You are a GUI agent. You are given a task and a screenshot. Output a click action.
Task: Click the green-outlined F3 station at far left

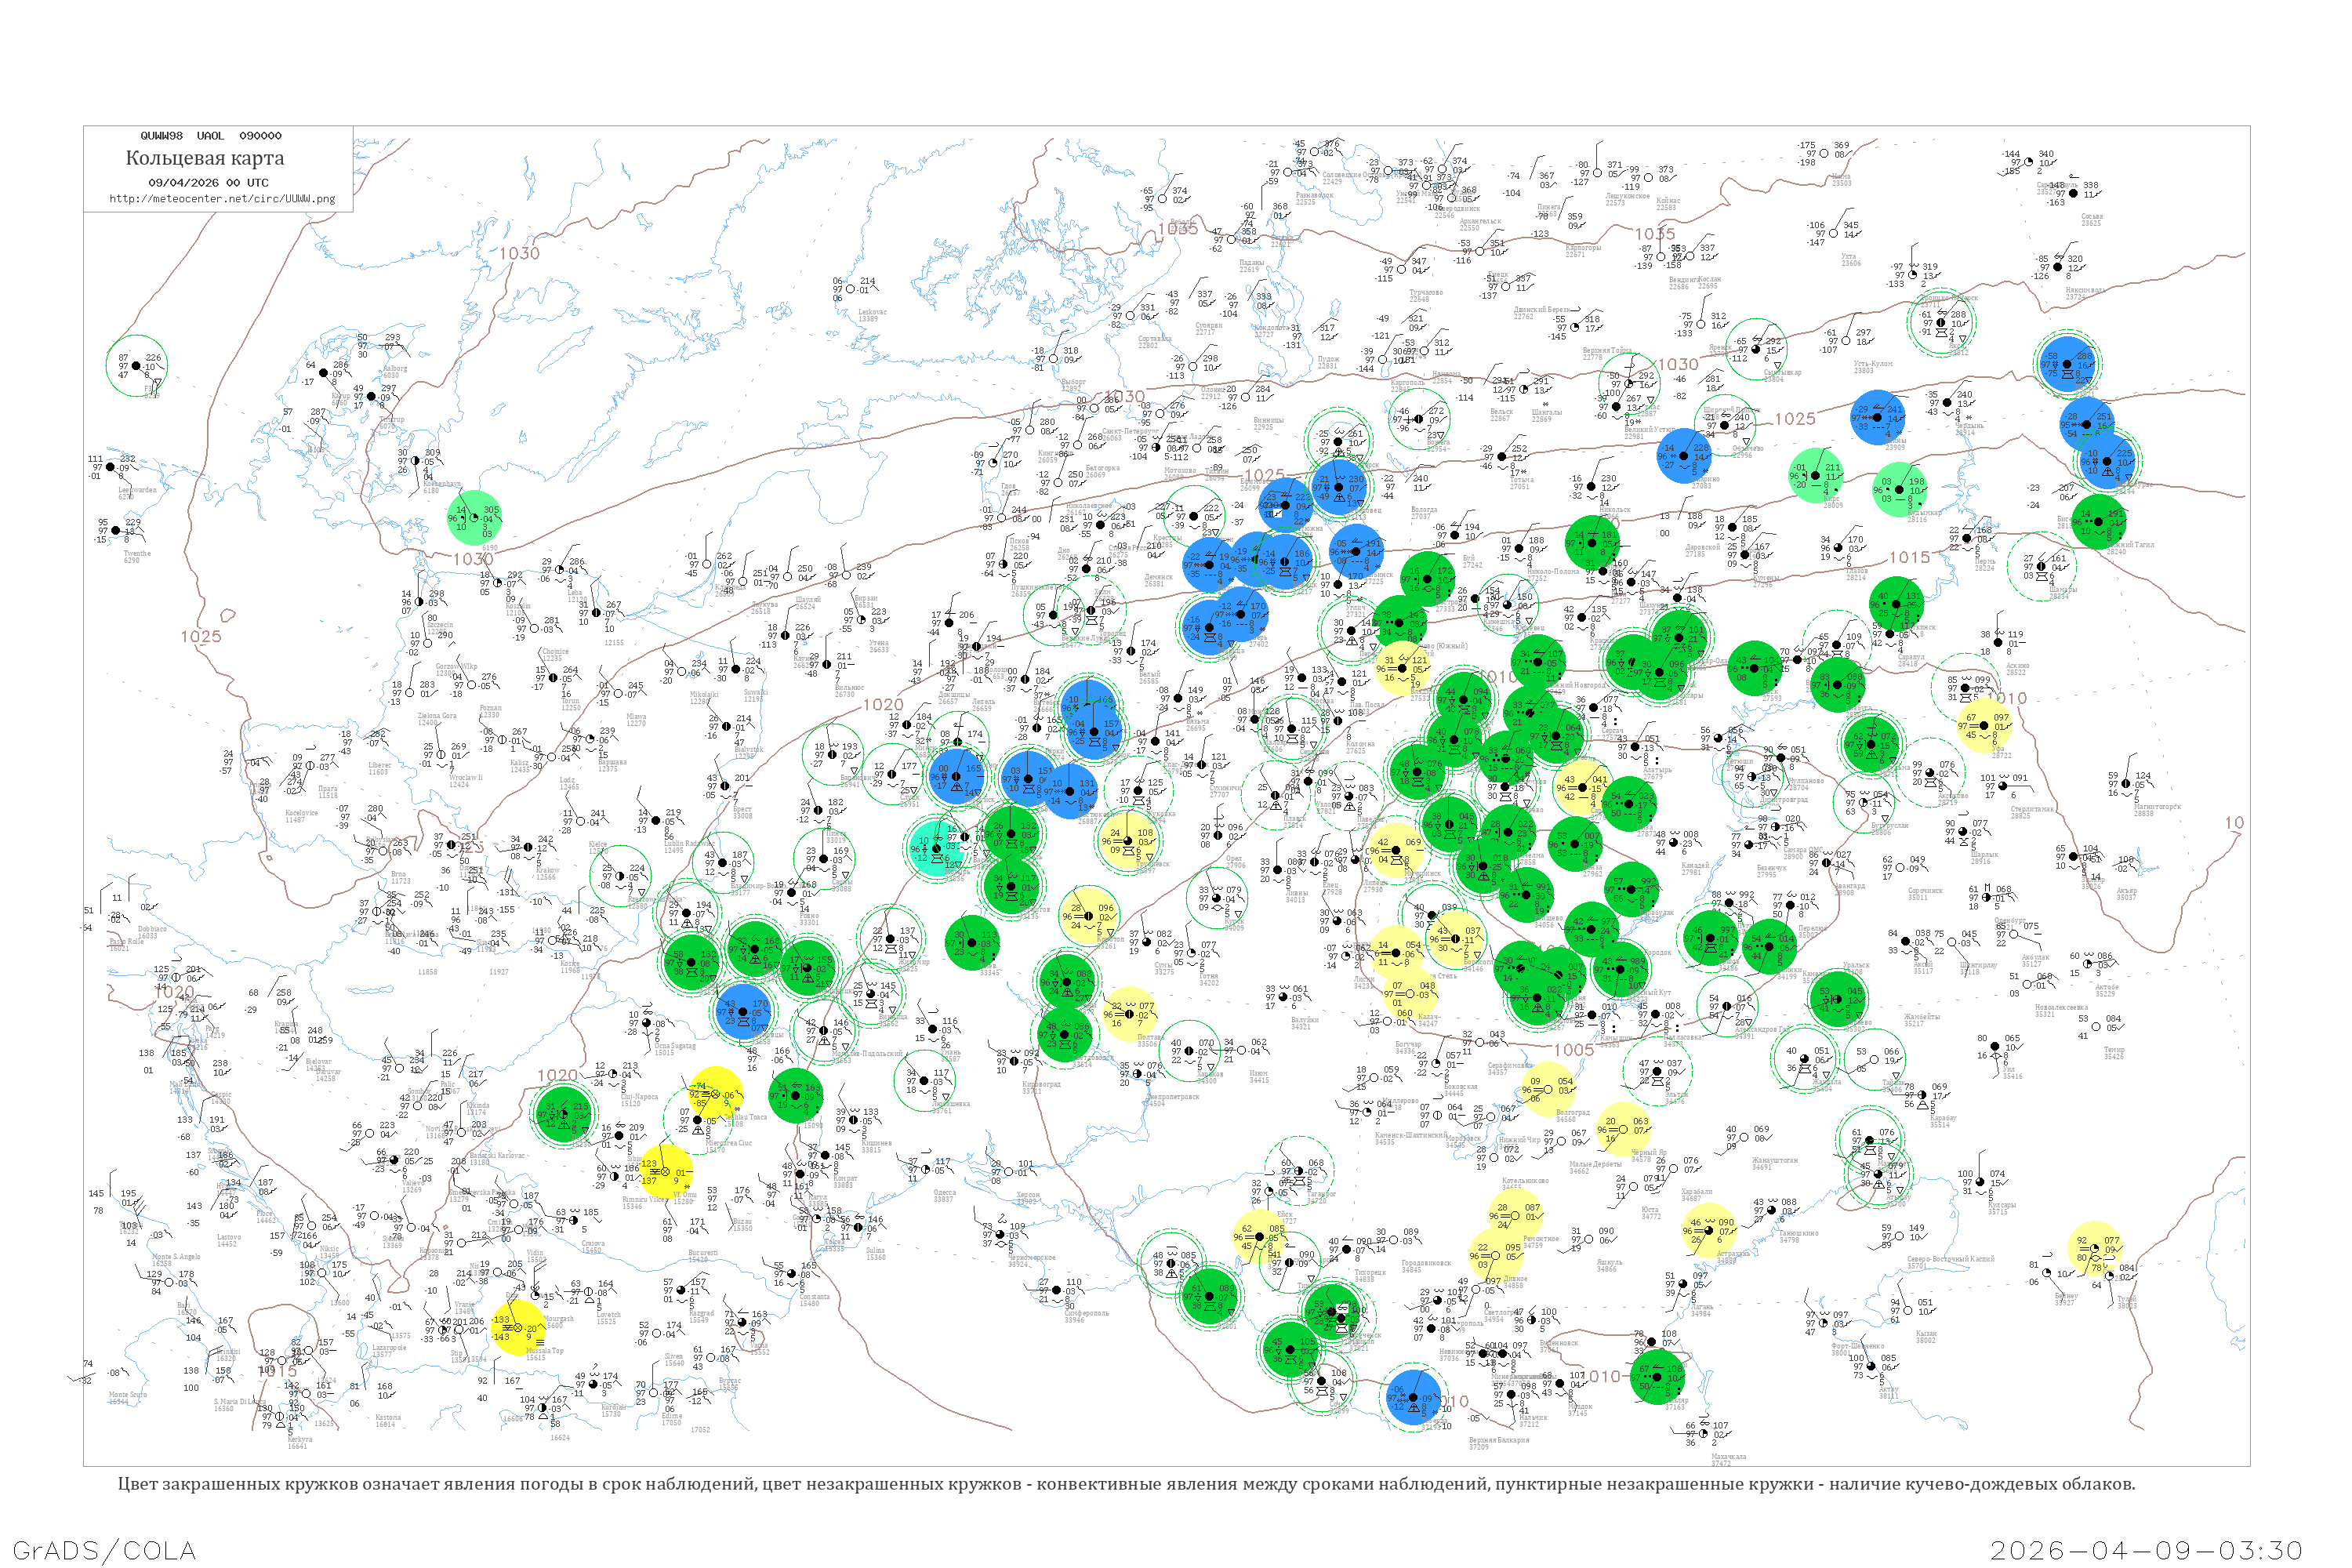click(137, 365)
